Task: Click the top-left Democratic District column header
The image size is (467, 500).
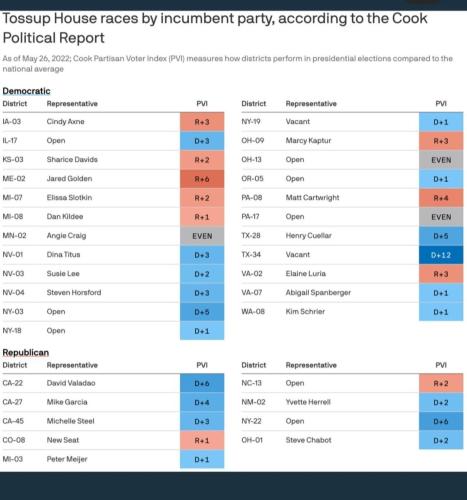Action: [x=15, y=104]
